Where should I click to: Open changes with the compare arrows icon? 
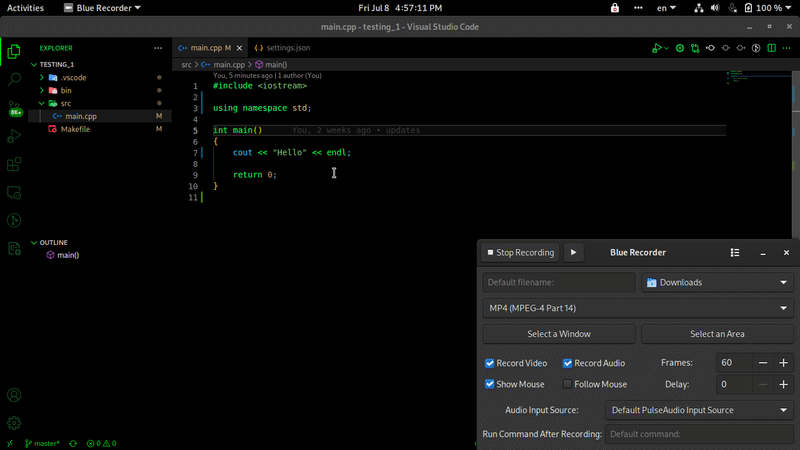pos(695,48)
